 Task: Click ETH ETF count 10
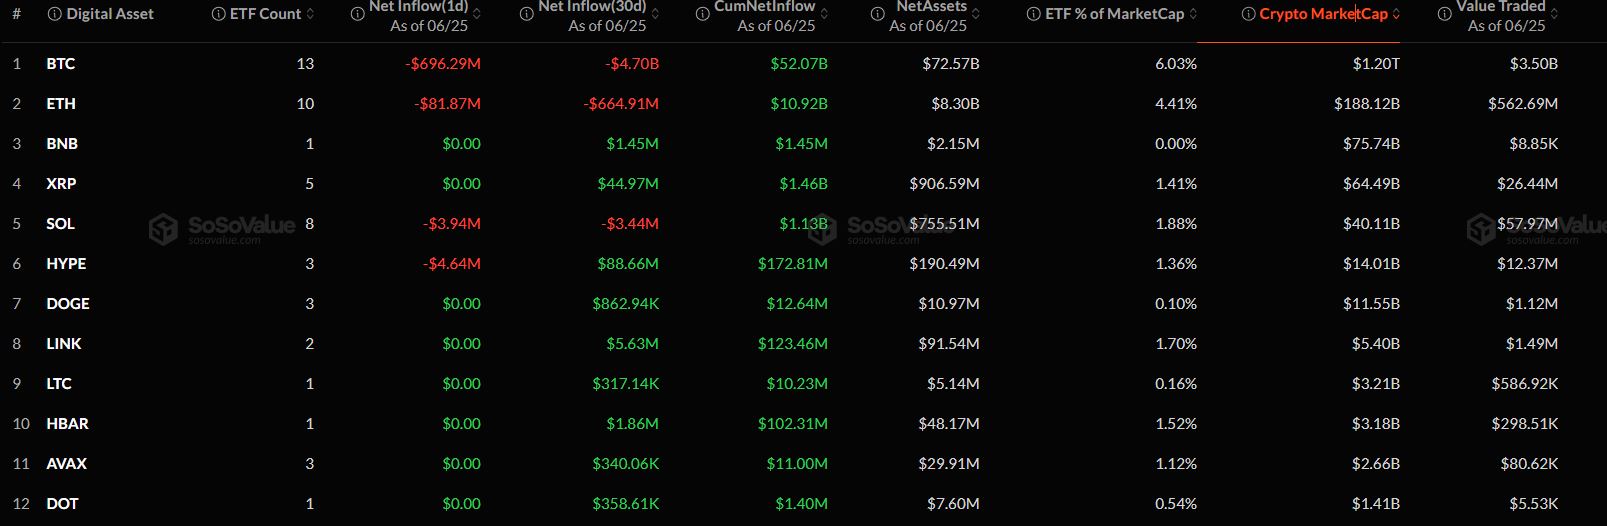[x=305, y=103]
